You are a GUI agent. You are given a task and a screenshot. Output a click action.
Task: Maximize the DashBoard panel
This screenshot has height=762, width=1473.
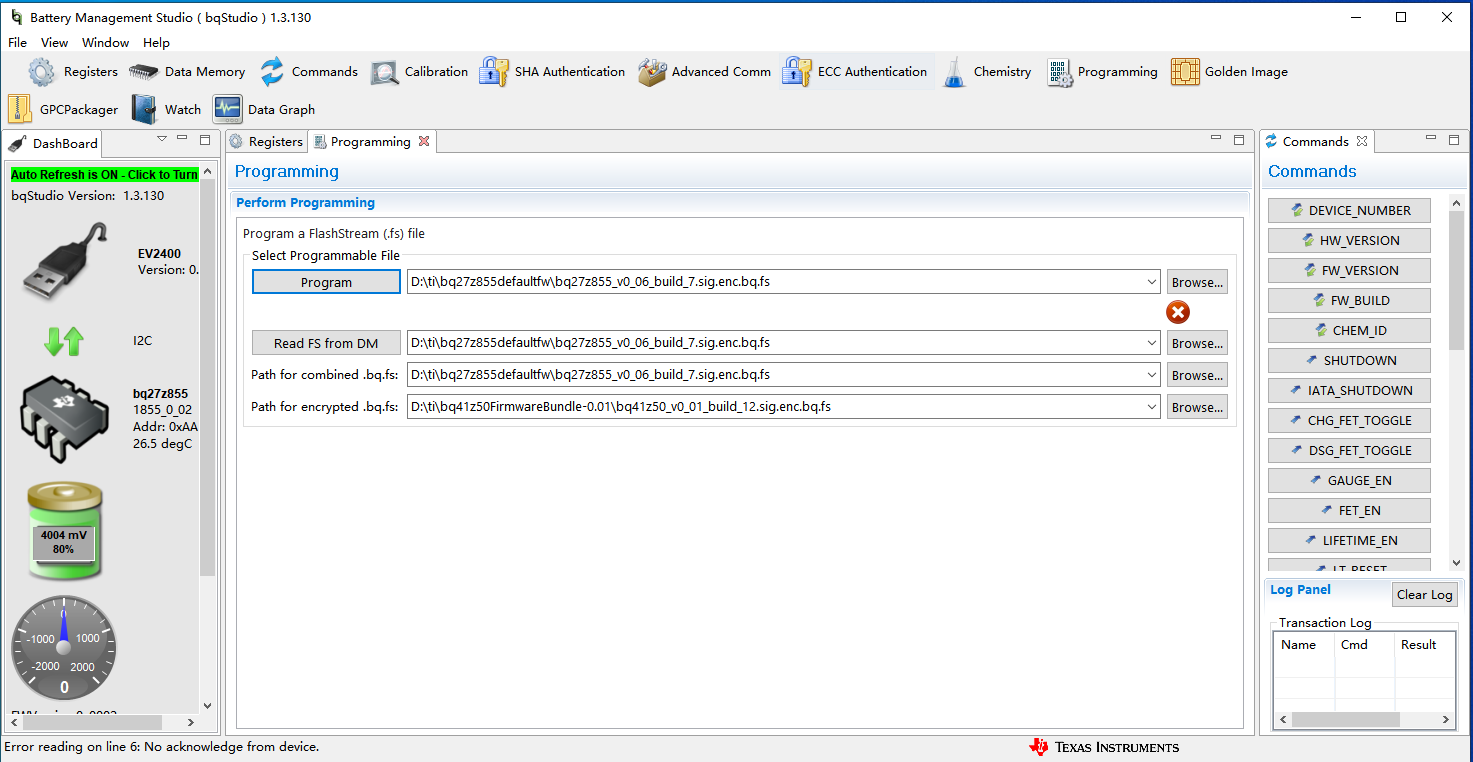pyautogui.click(x=205, y=140)
